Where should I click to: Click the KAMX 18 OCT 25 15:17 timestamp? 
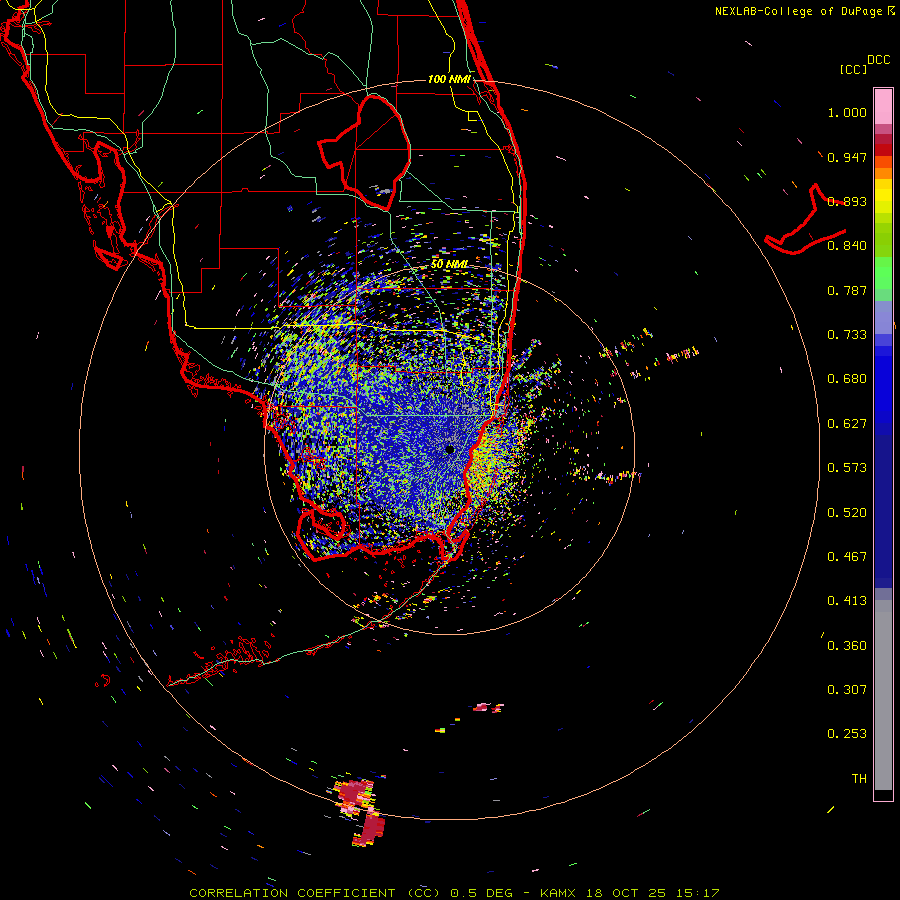coord(629,893)
